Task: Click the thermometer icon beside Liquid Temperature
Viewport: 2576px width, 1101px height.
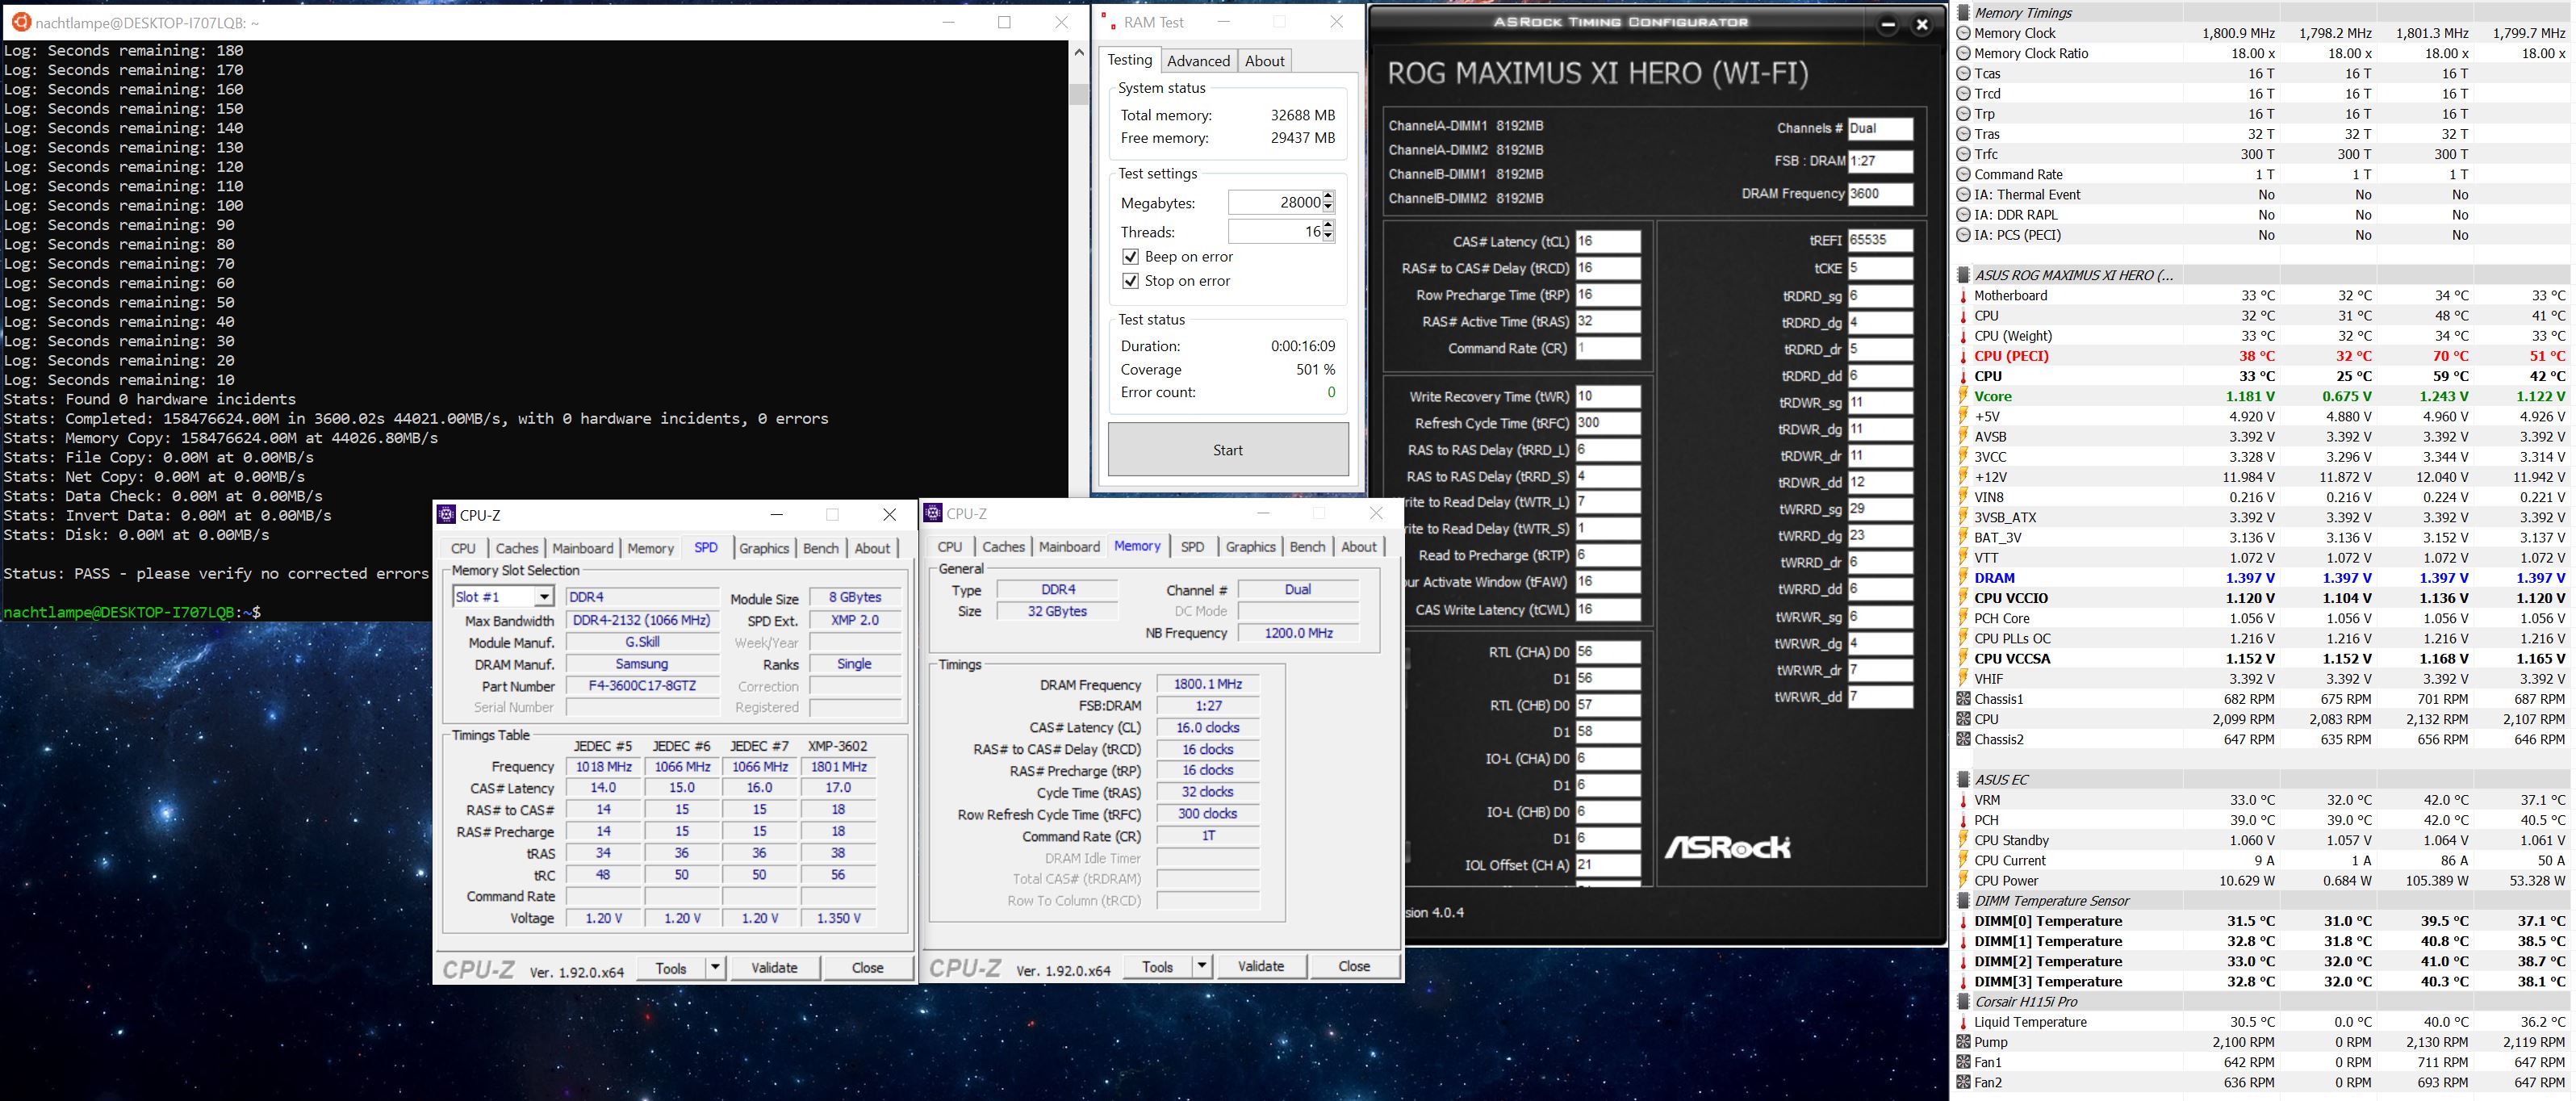Action: 1963,1022
